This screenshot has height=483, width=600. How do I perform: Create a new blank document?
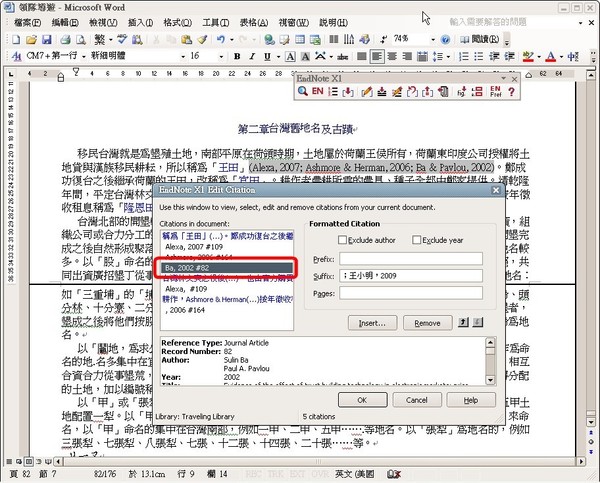(x=16, y=39)
